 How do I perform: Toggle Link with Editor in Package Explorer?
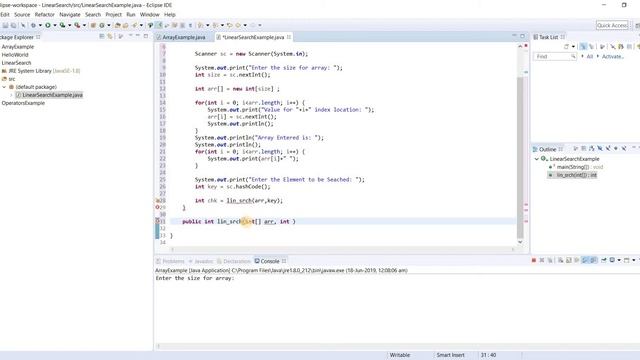(110, 36)
